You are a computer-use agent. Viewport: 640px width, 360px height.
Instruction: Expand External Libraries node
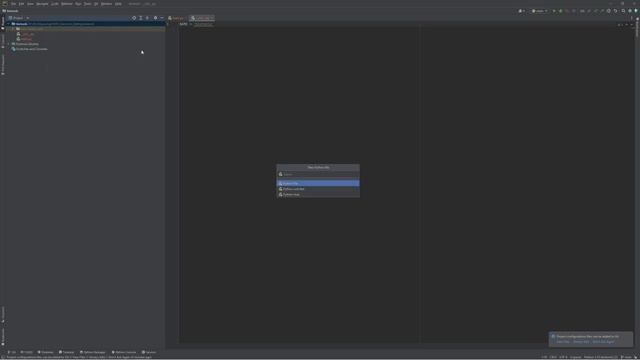pos(8,44)
